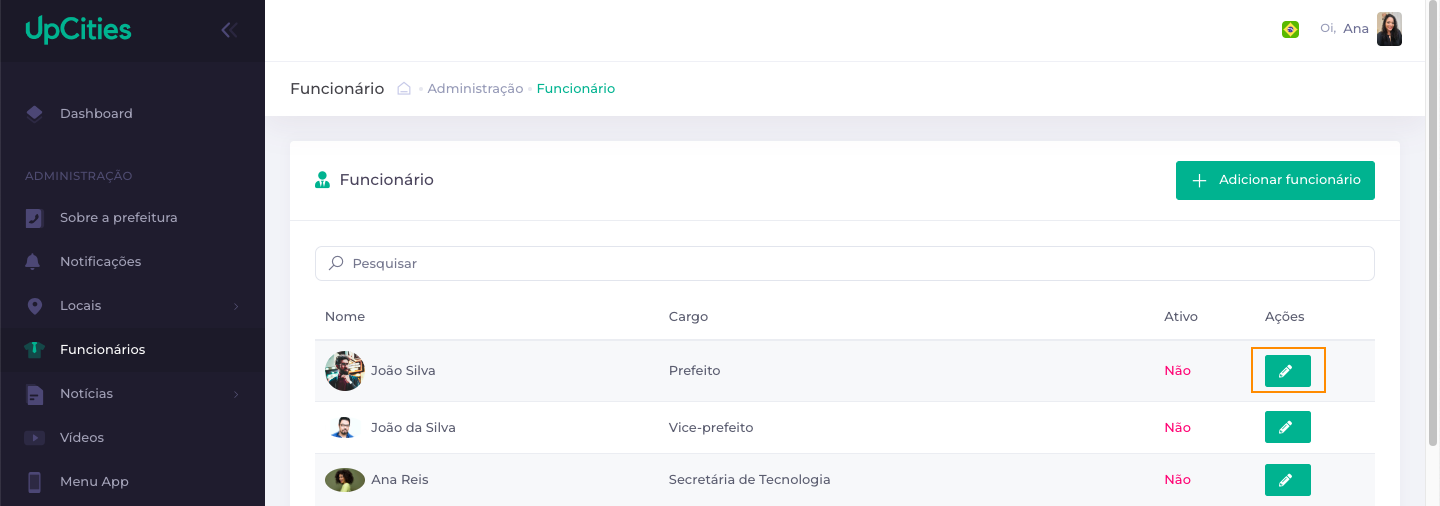Screen dimensions: 1440x506
Task: Click the Cargo column header
Action: click(x=688, y=316)
